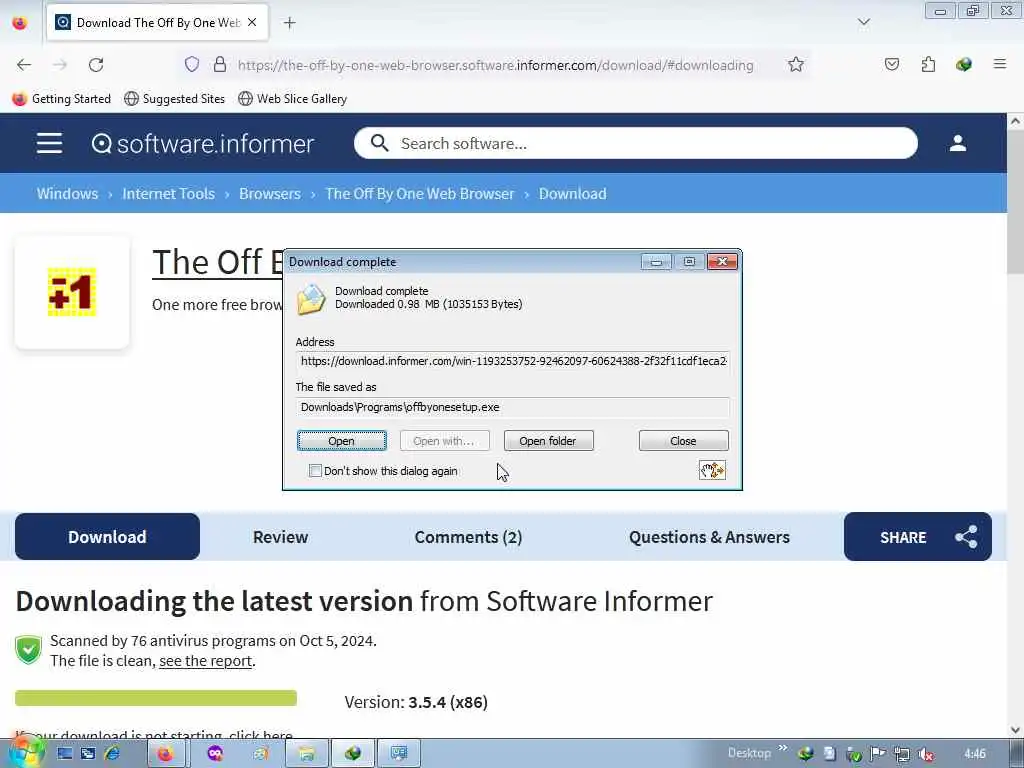Open the see the report link
This screenshot has height=768, width=1024.
[206, 661]
